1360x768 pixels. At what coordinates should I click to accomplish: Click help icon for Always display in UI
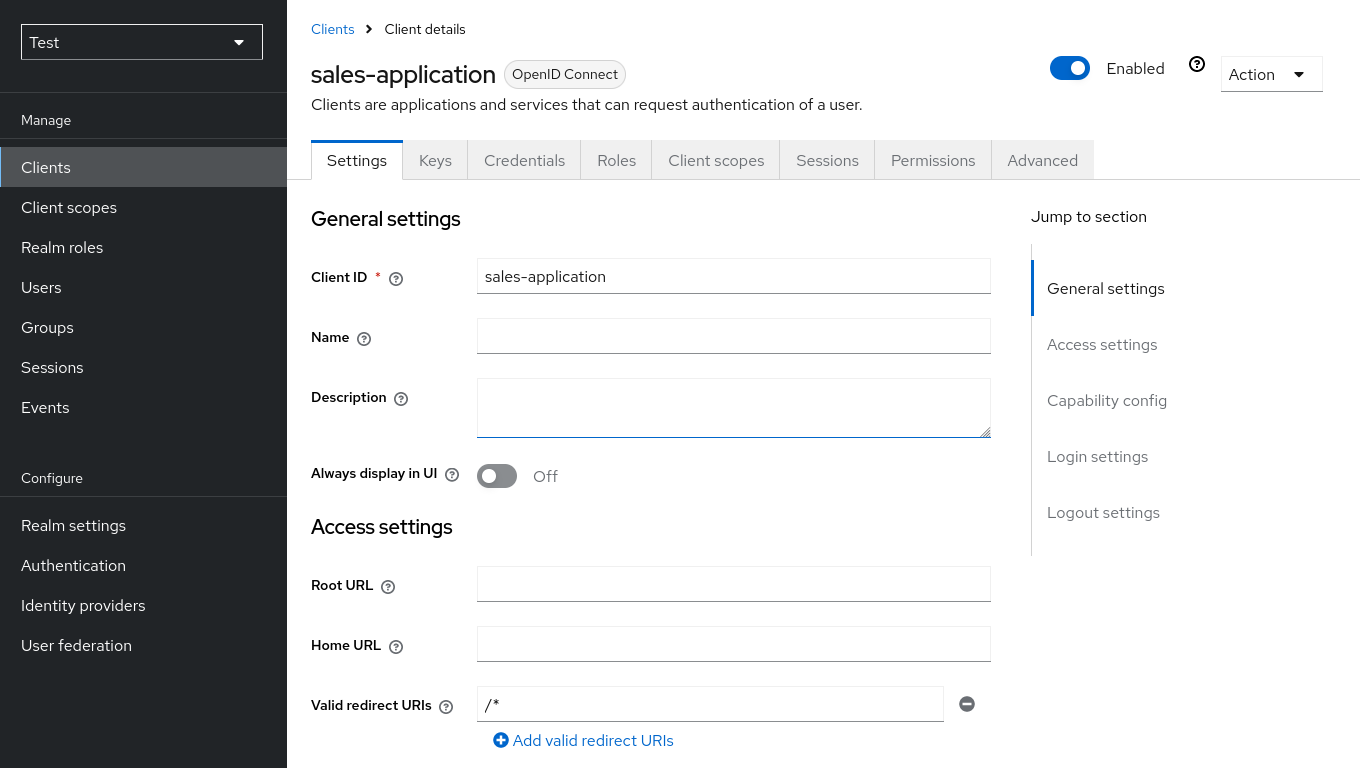click(452, 475)
